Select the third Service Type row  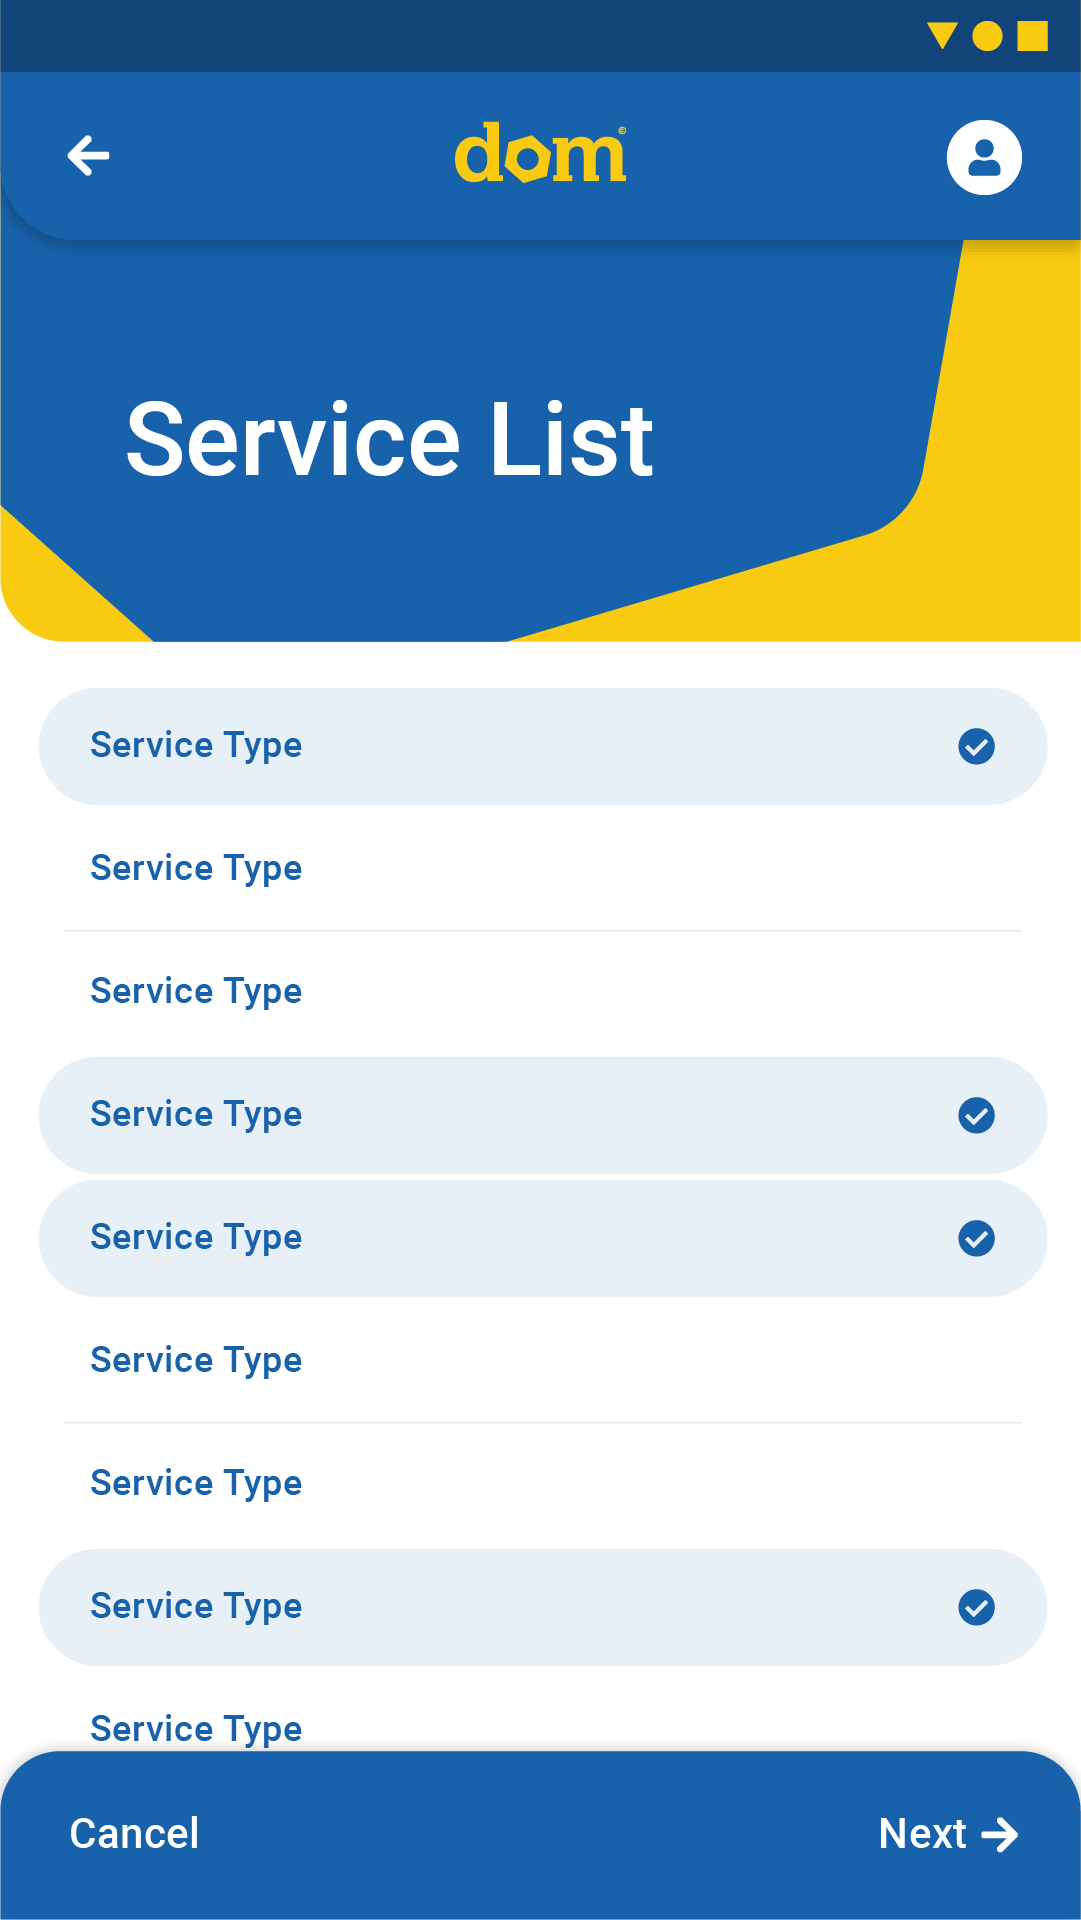540,991
